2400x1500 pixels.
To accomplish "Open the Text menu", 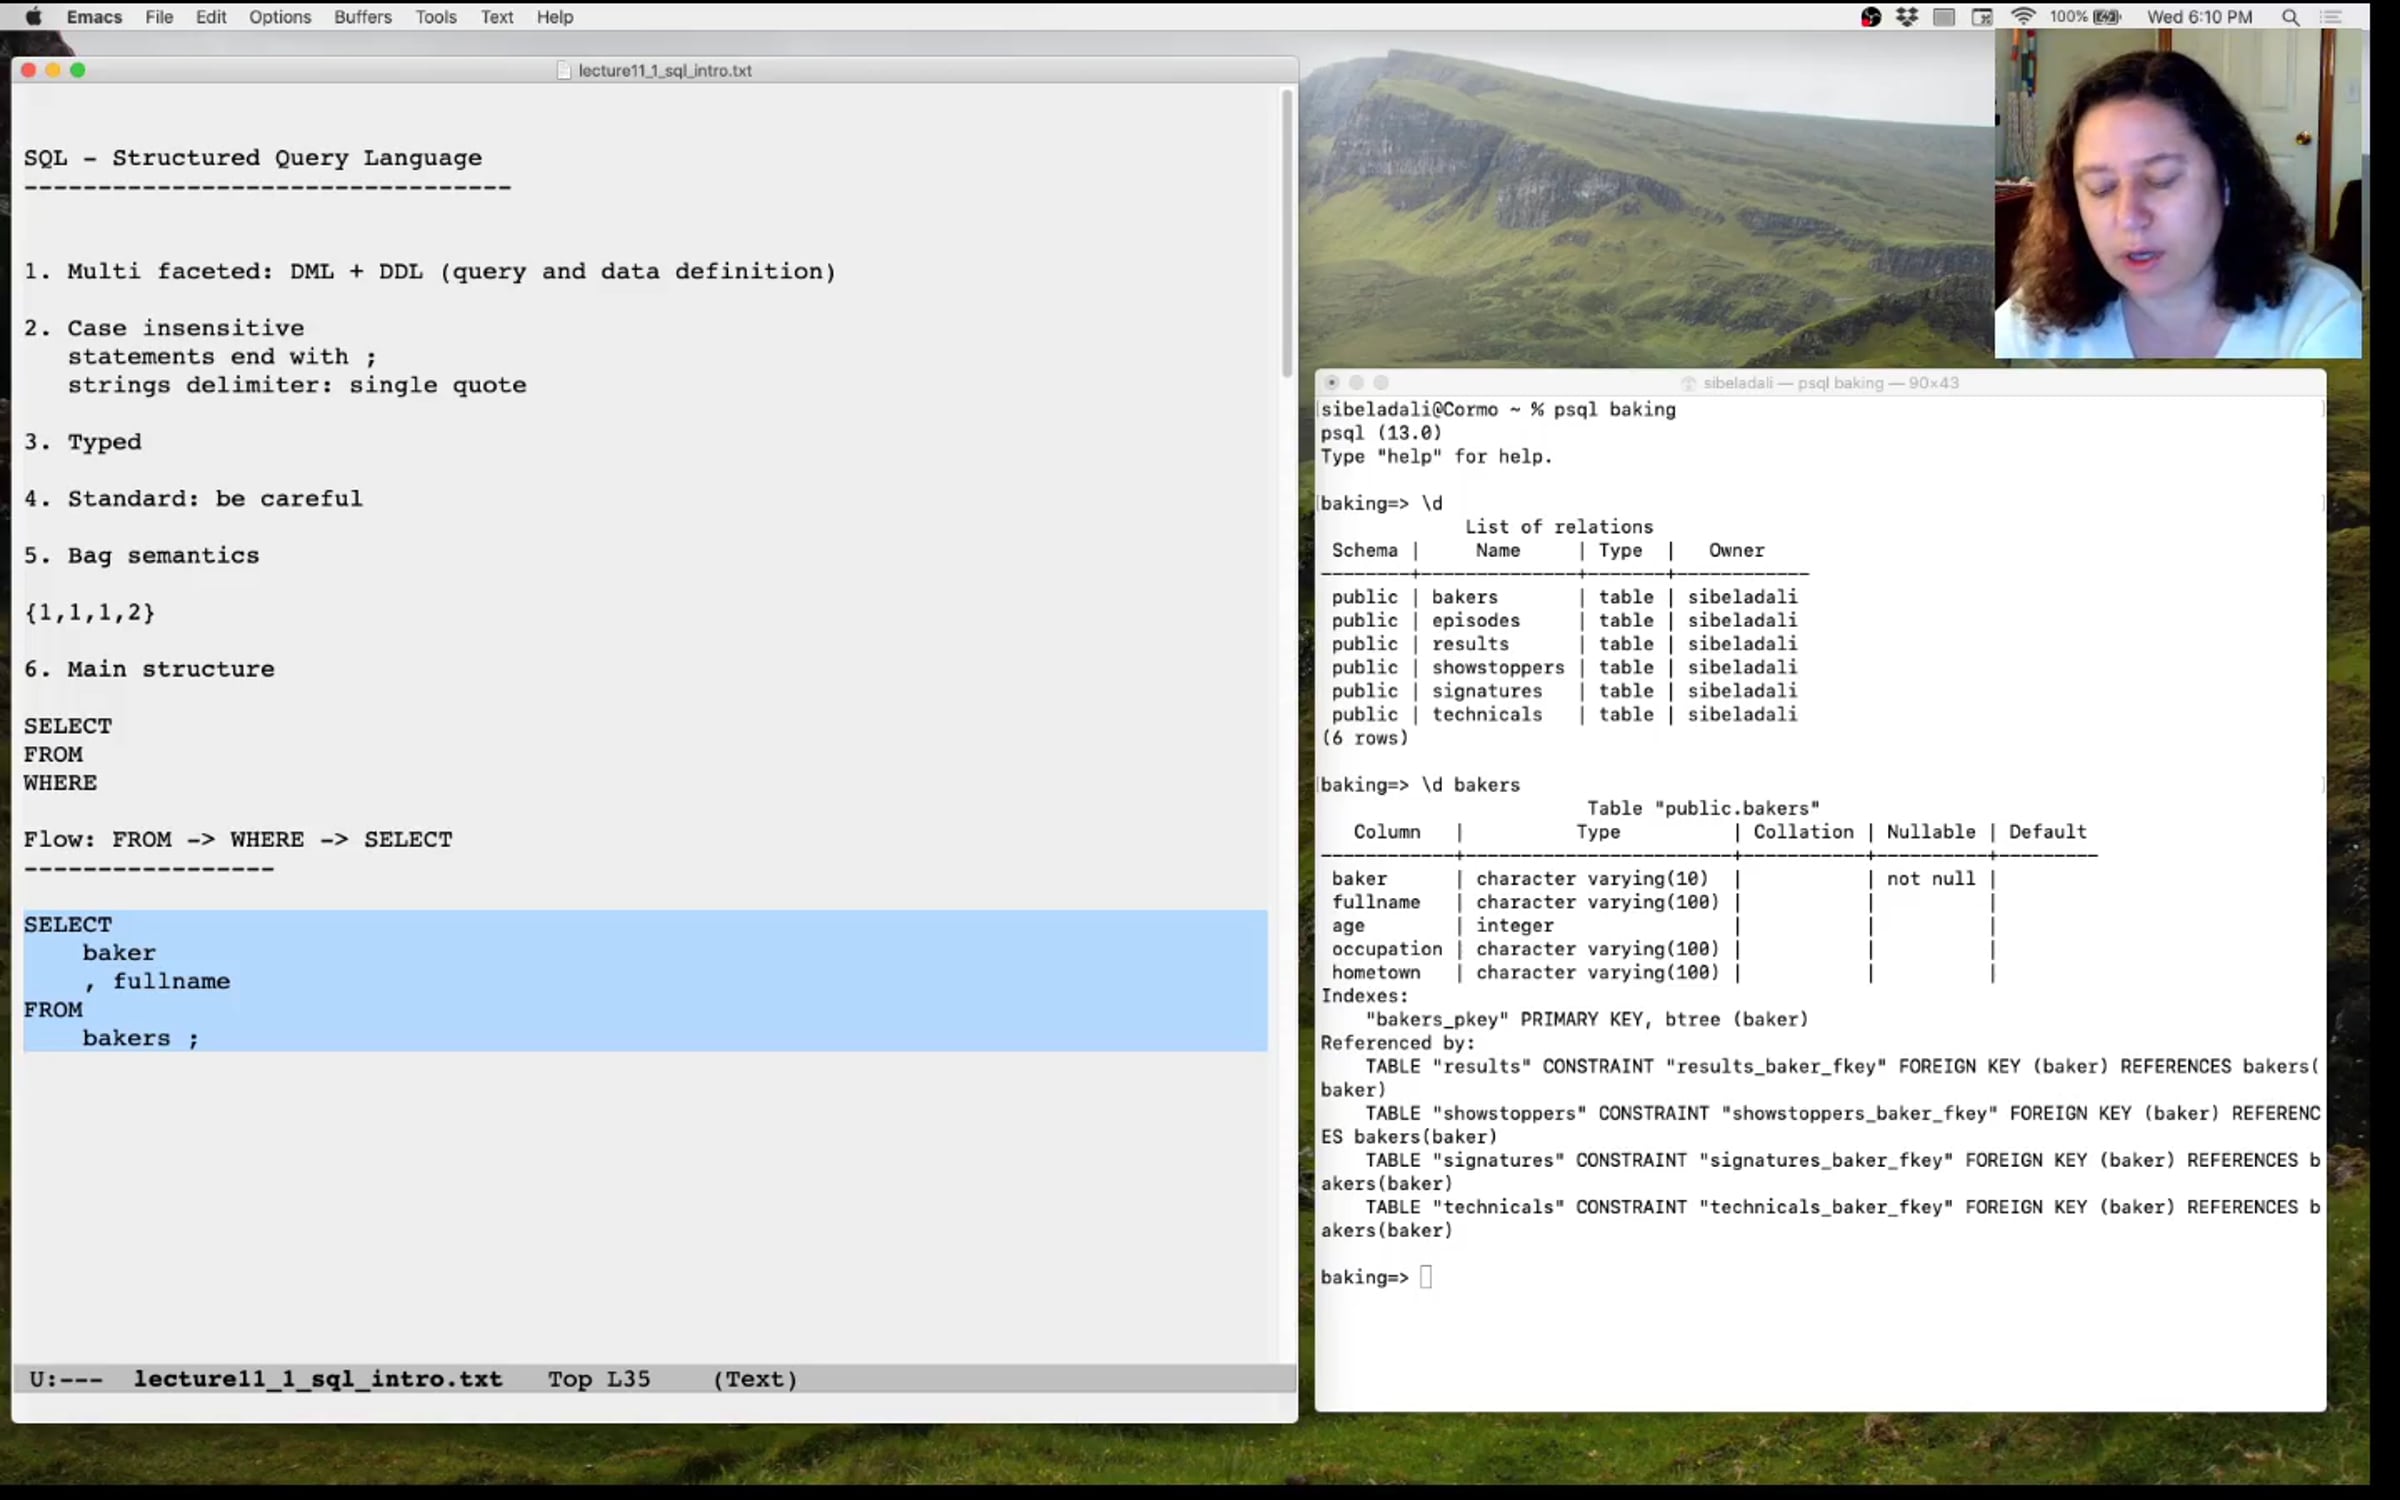I will click(x=497, y=17).
